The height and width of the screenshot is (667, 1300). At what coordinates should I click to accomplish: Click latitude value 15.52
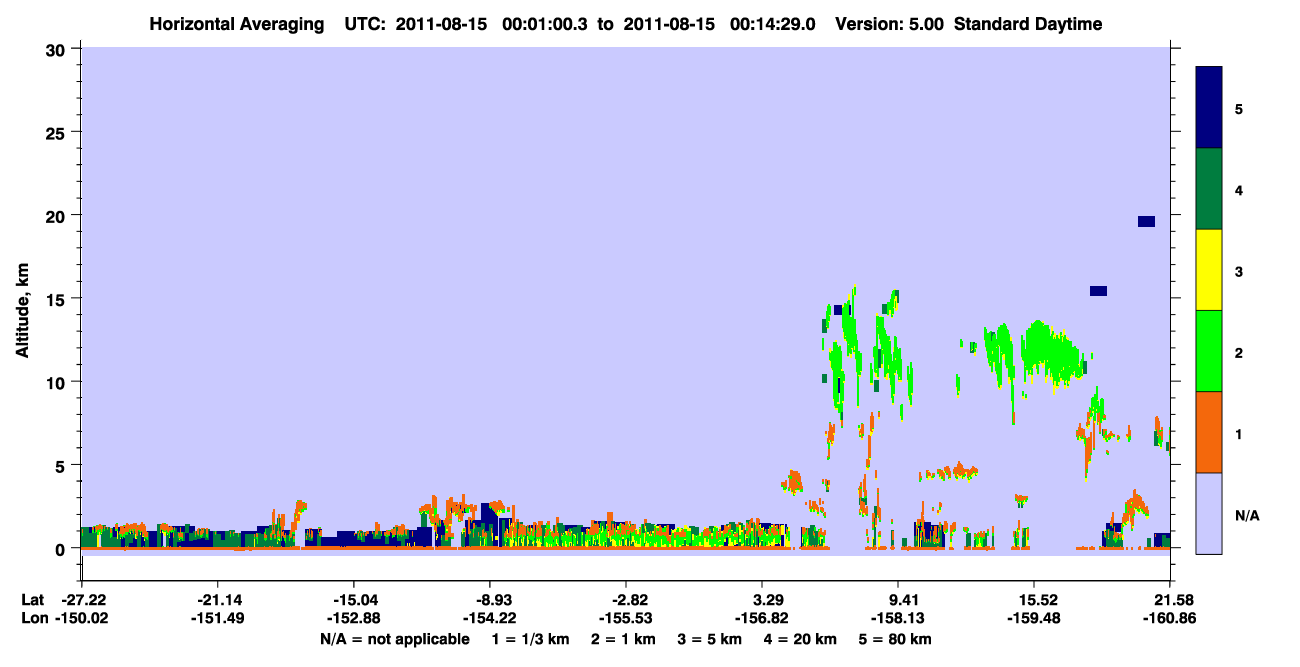pyautogui.click(x=1033, y=600)
